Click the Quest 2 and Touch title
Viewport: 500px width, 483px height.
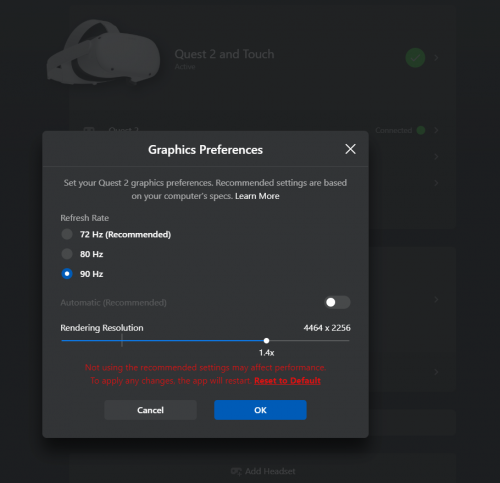click(x=224, y=54)
